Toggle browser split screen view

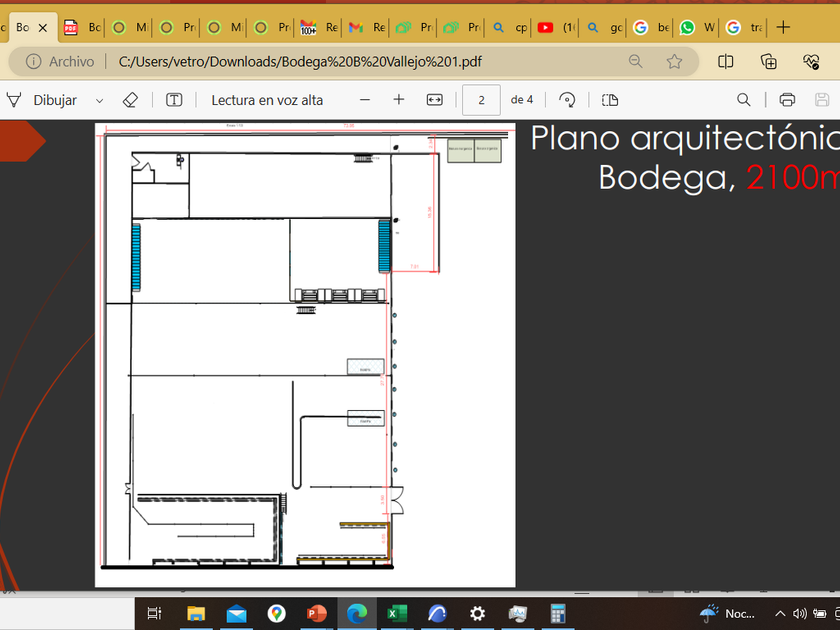click(x=726, y=62)
